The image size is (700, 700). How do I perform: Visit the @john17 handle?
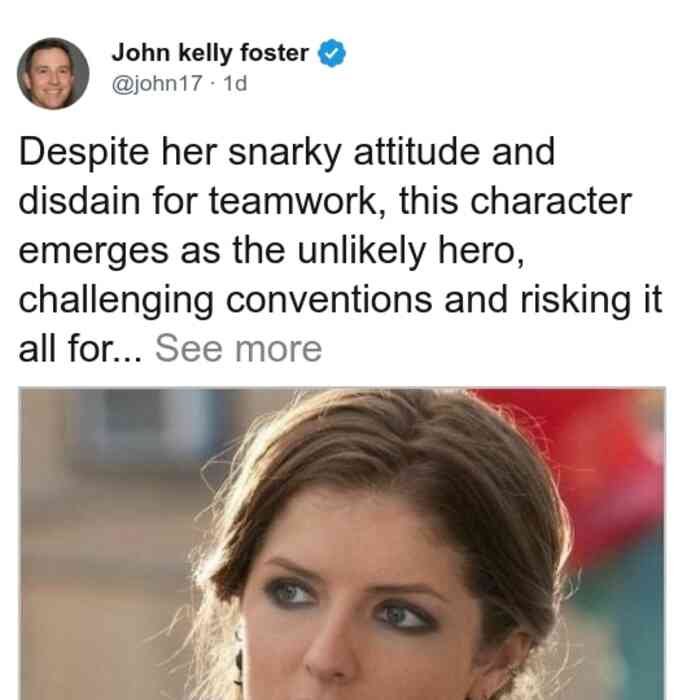pos(157,83)
